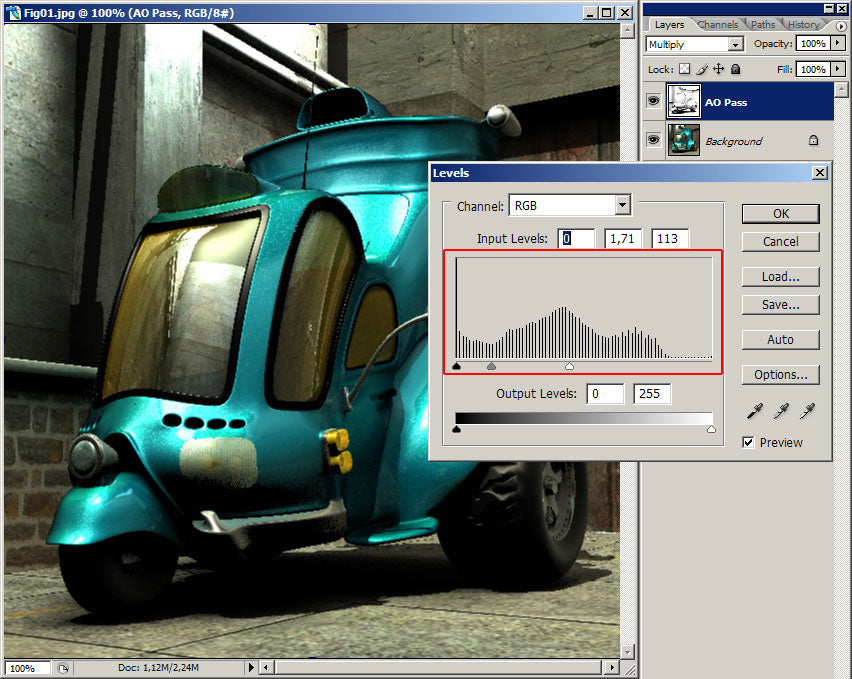Open the Opacity value slider arrow
This screenshot has height=679, width=852.
point(838,43)
